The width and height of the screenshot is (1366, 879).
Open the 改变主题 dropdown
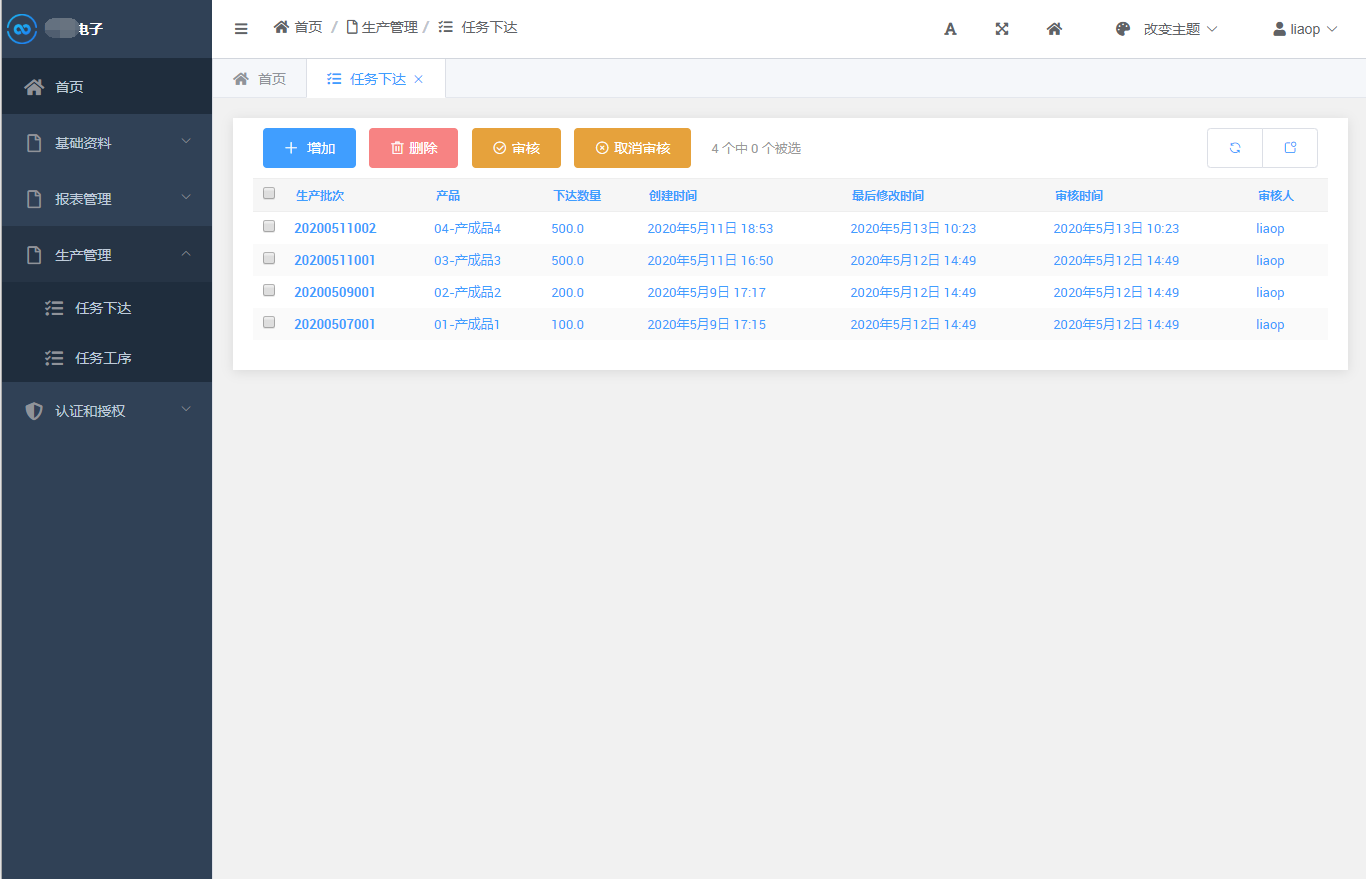[x=1166, y=29]
